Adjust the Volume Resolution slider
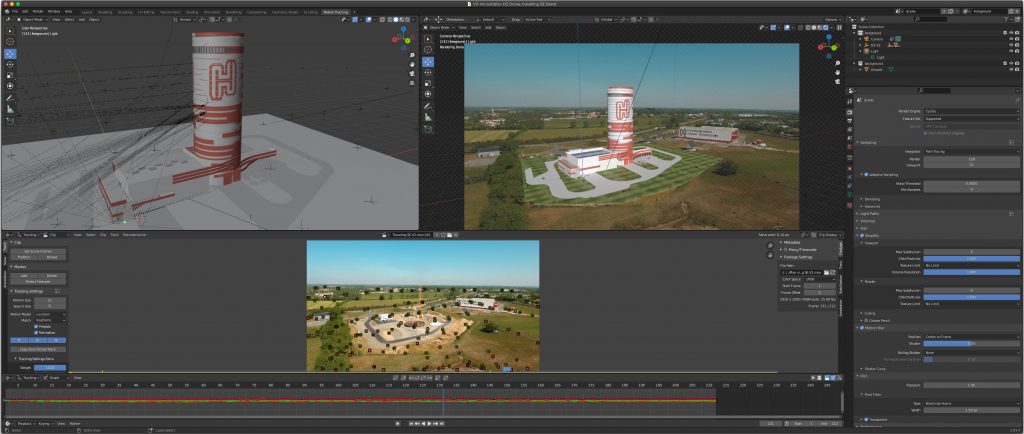This screenshot has width=1024, height=434. [x=972, y=272]
